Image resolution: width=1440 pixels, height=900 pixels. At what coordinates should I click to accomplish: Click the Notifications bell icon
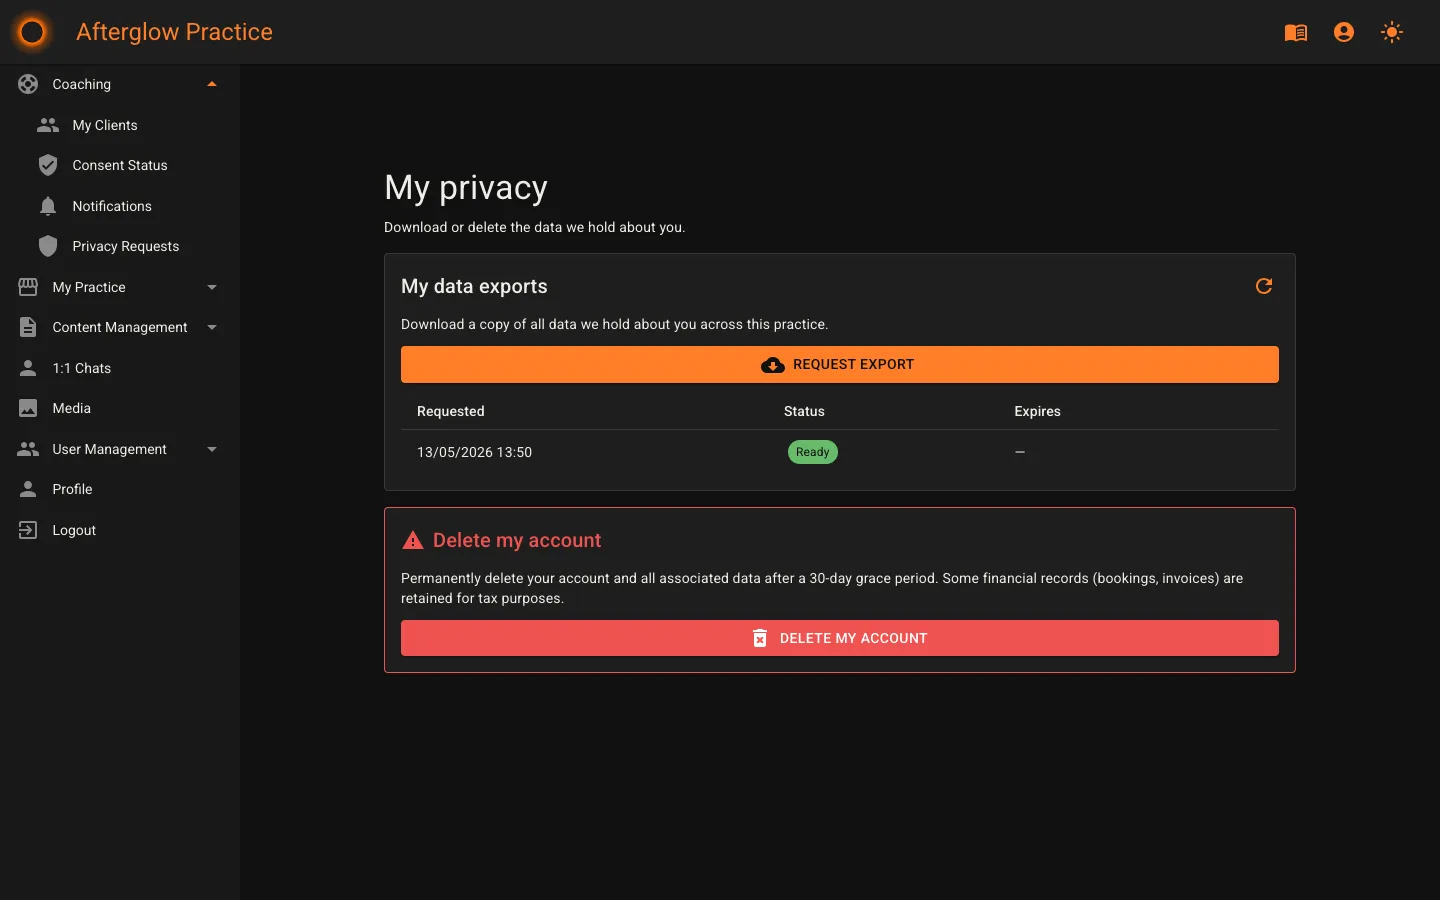pos(48,206)
